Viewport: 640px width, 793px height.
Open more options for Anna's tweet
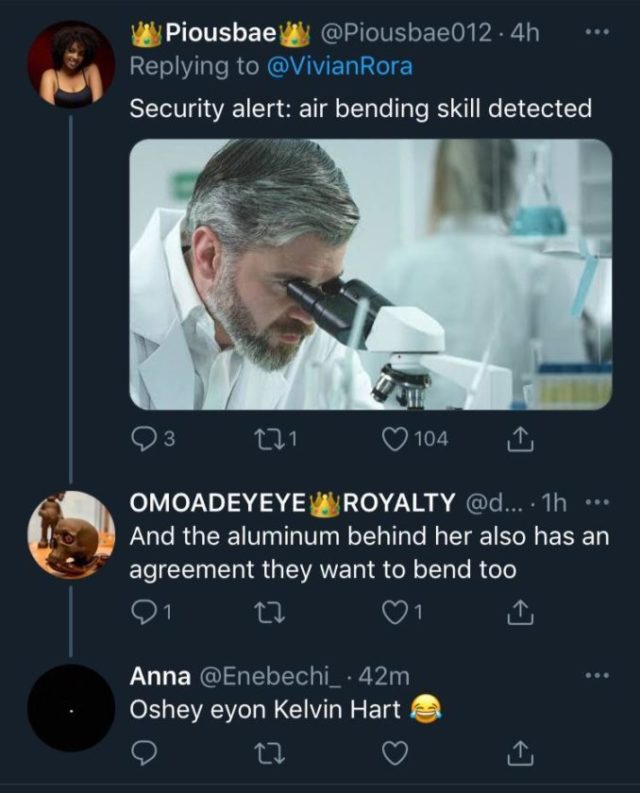pos(598,677)
